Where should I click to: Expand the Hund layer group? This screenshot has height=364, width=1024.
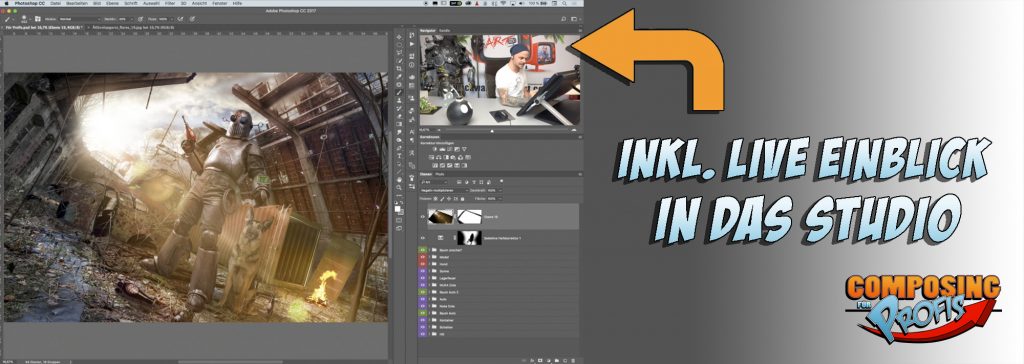(429, 264)
